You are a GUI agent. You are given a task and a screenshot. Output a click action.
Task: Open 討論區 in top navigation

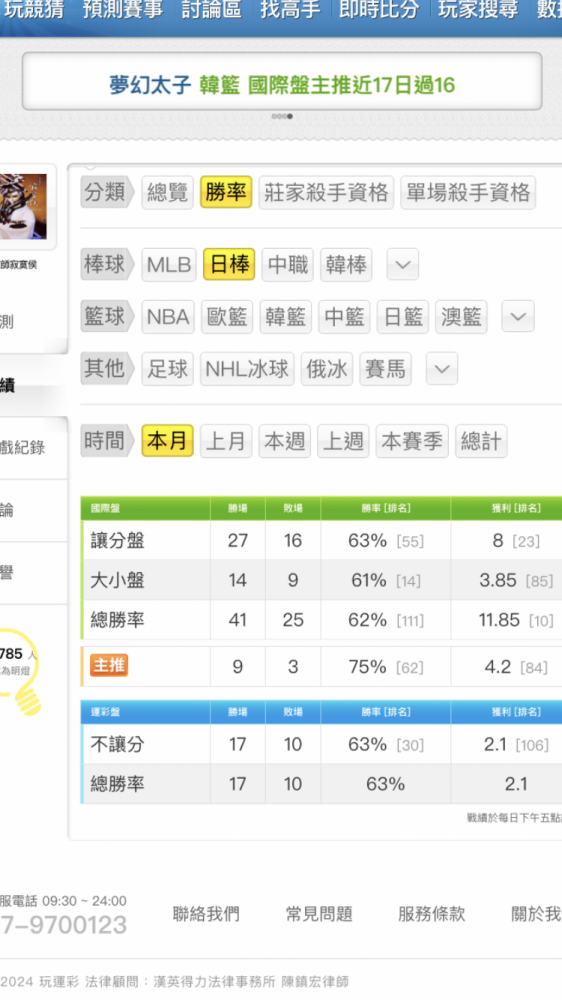click(x=211, y=10)
